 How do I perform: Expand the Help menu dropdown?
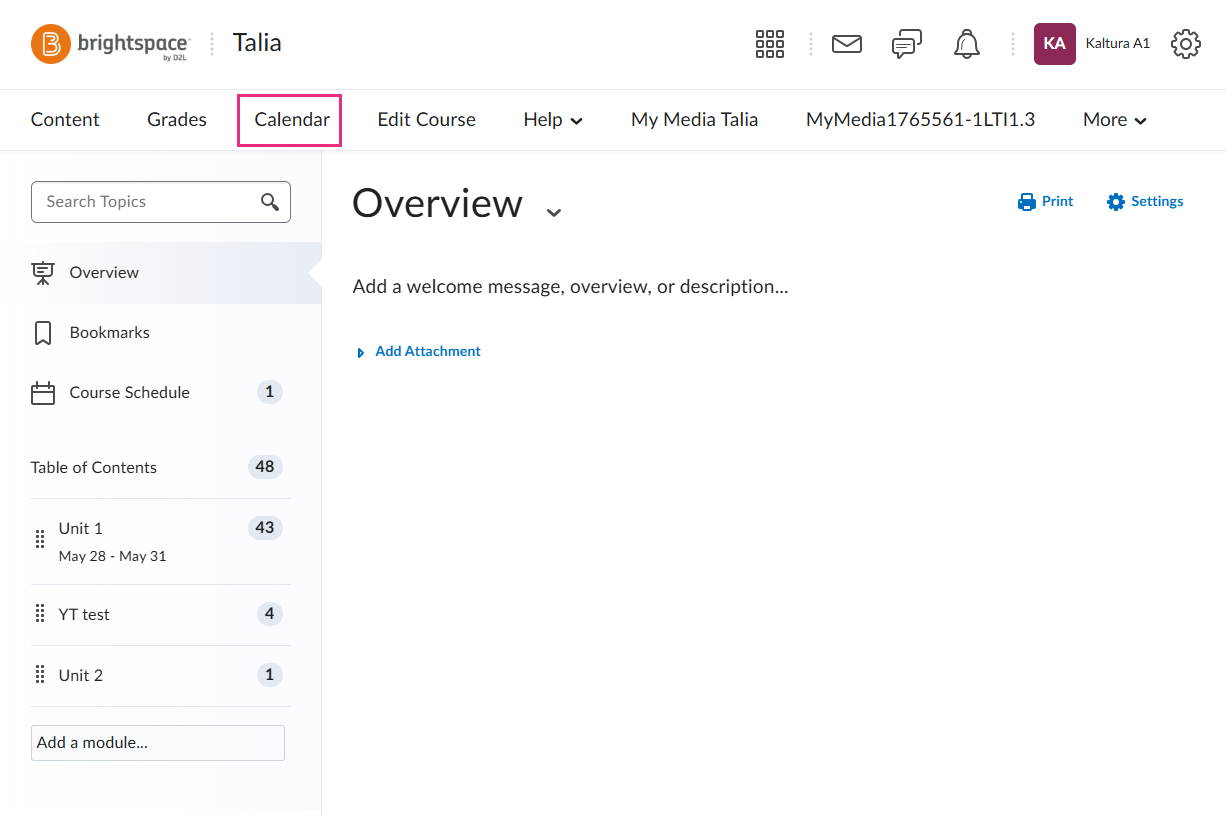click(553, 120)
